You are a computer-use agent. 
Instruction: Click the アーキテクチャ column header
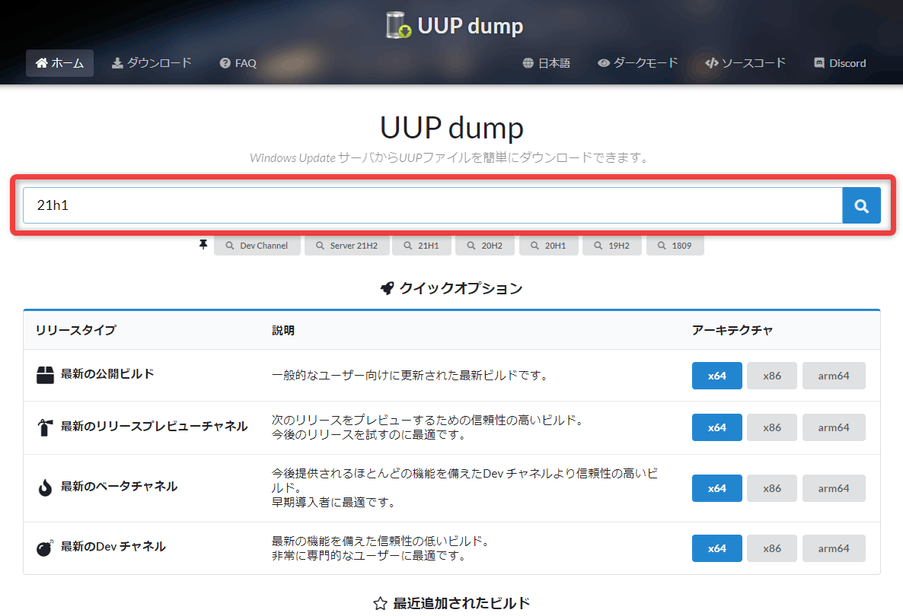pos(732,330)
